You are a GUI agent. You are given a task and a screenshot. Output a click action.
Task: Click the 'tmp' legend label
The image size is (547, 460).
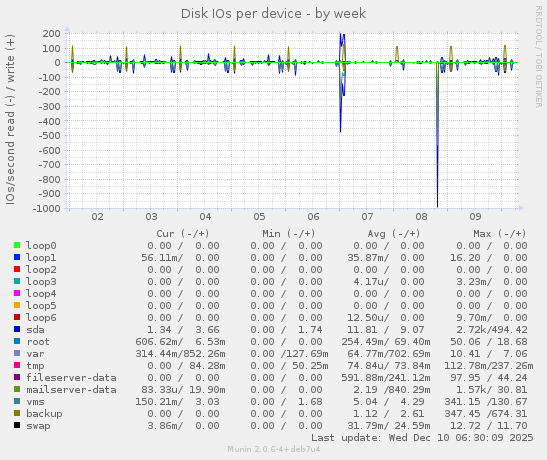point(35,366)
